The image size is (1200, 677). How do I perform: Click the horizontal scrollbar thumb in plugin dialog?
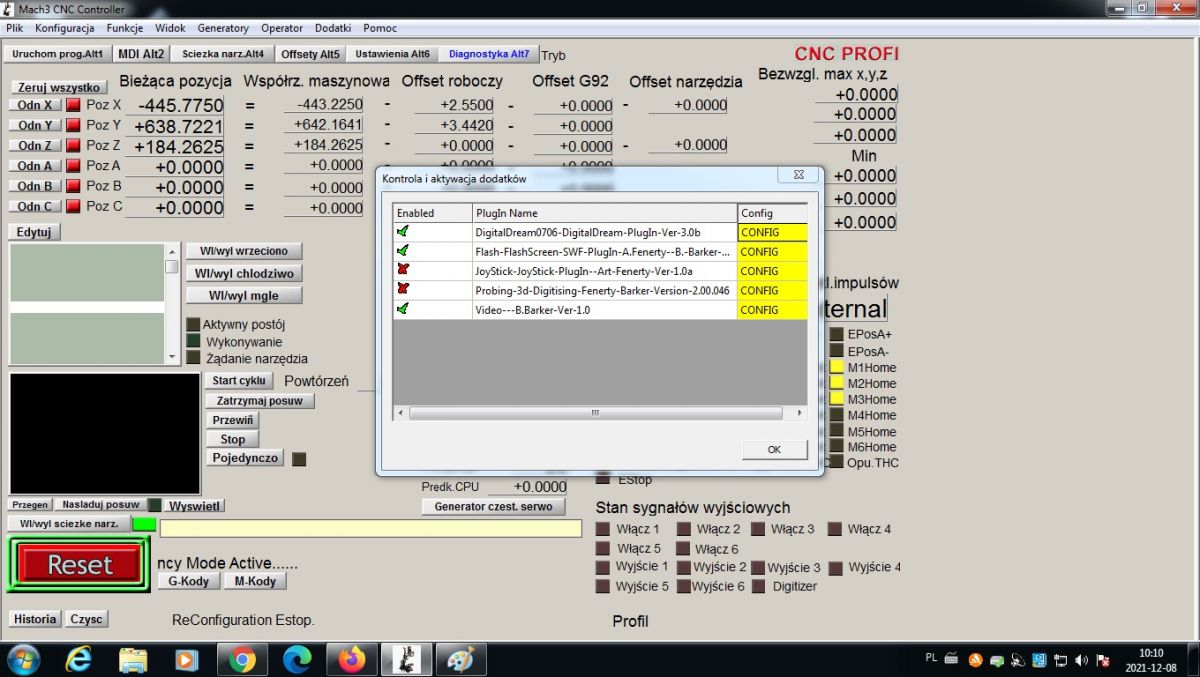pos(594,412)
